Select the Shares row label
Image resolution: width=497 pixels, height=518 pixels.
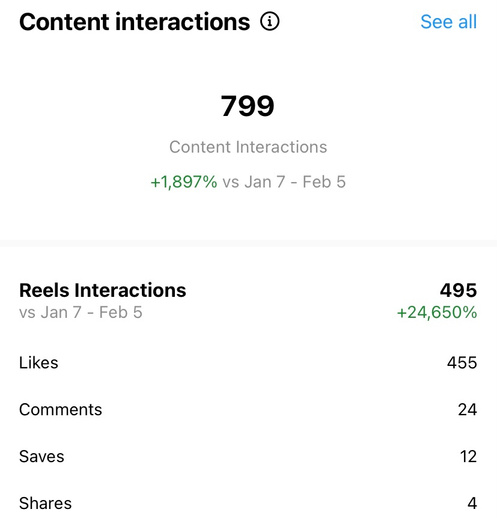point(45,503)
